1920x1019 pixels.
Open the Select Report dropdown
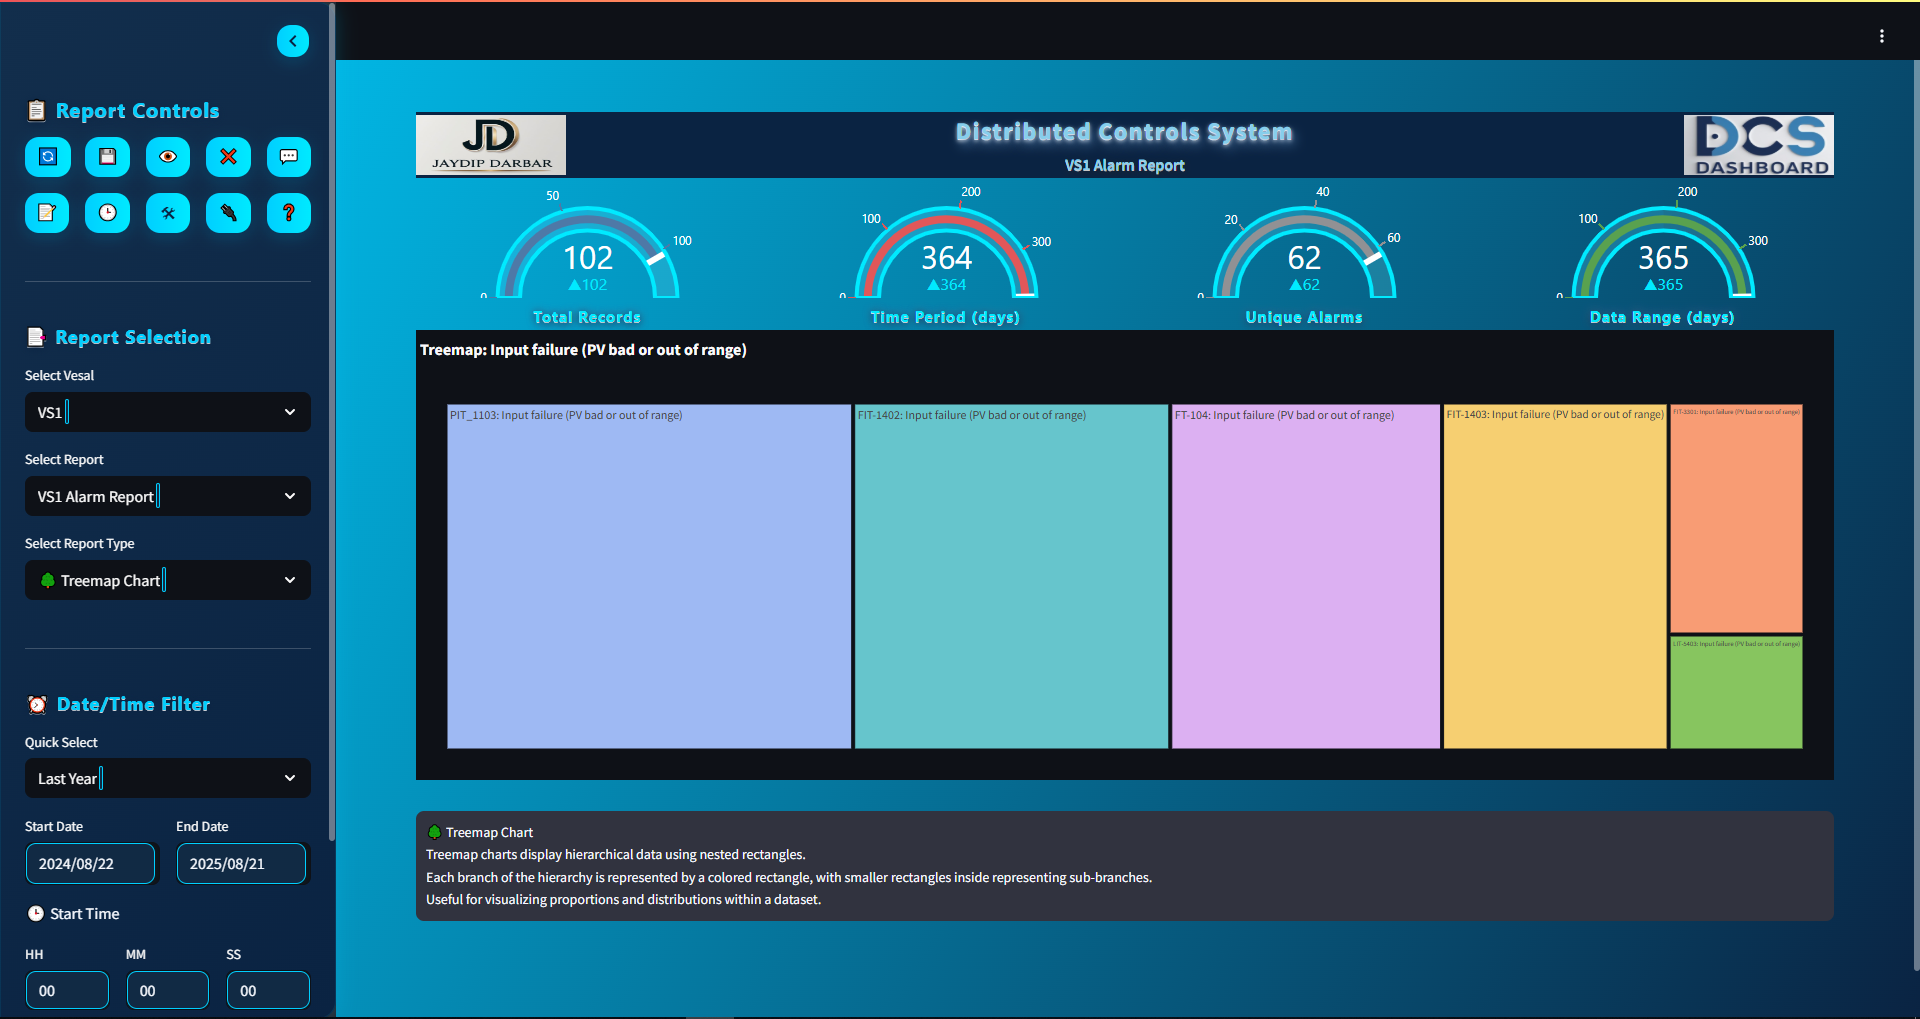[167, 496]
